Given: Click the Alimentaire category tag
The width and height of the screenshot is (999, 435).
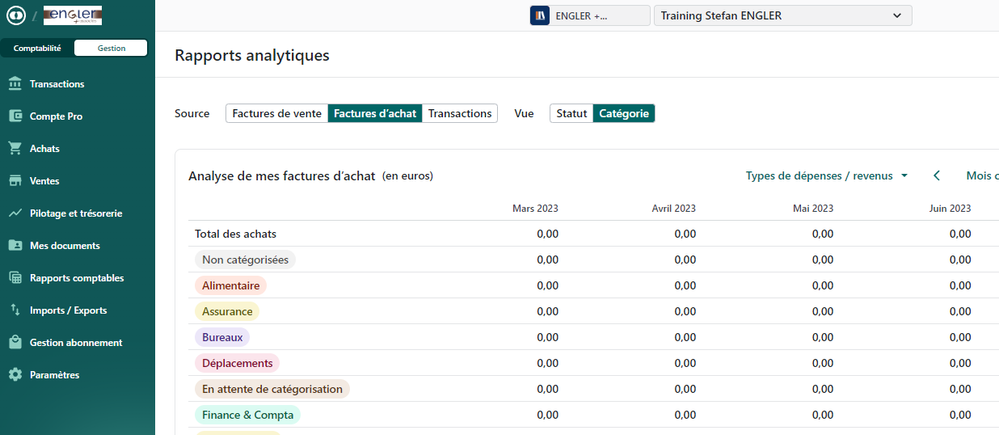Looking at the screenshot, I should 231,286.
